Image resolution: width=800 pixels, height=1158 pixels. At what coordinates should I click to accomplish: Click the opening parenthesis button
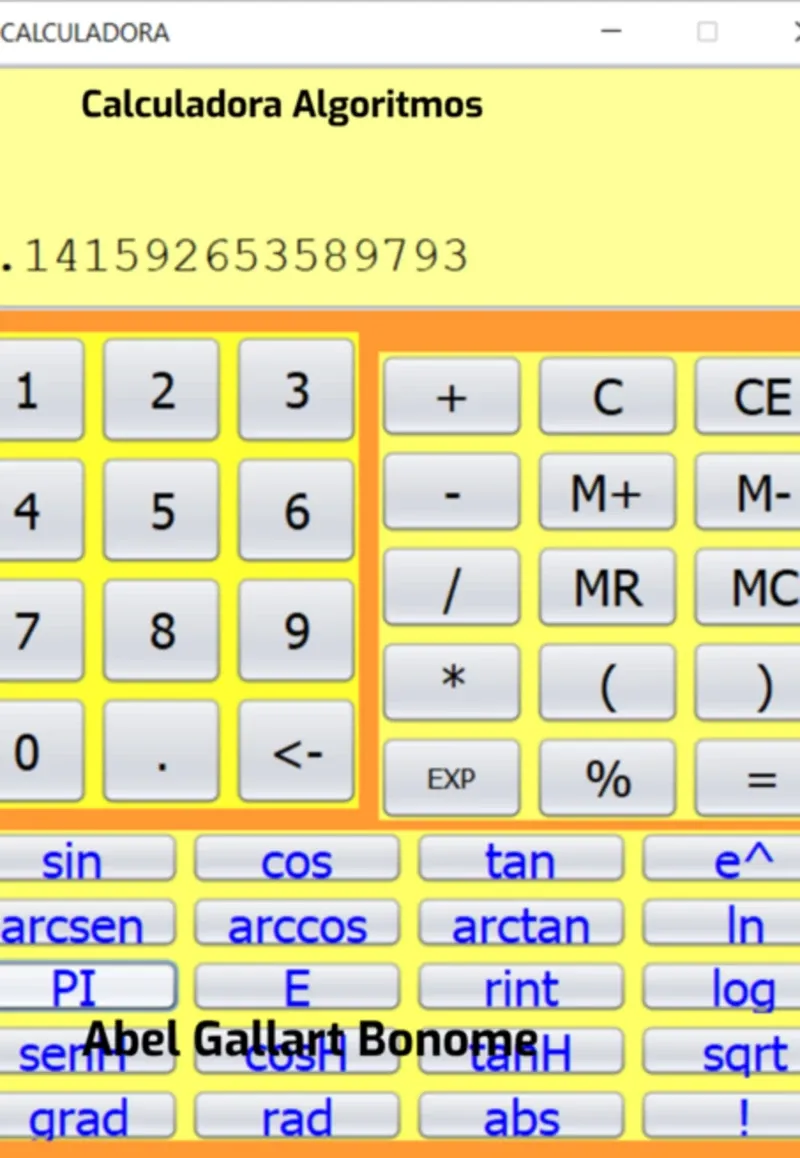click(607, 683)
